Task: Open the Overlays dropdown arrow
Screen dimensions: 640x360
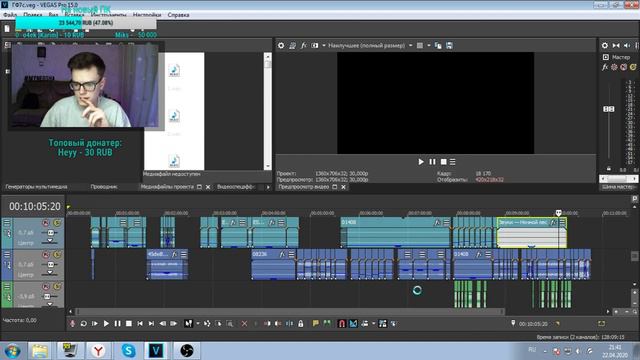Action: pos(429,46)
